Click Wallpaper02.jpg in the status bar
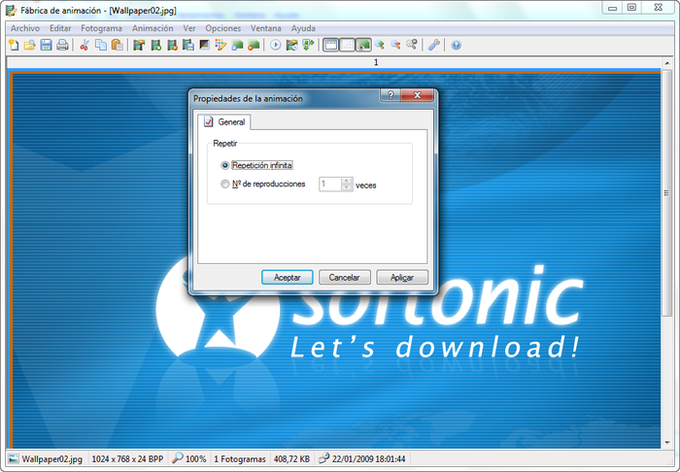The width and height of the screenshot is (680, 472). coord(52,459)
